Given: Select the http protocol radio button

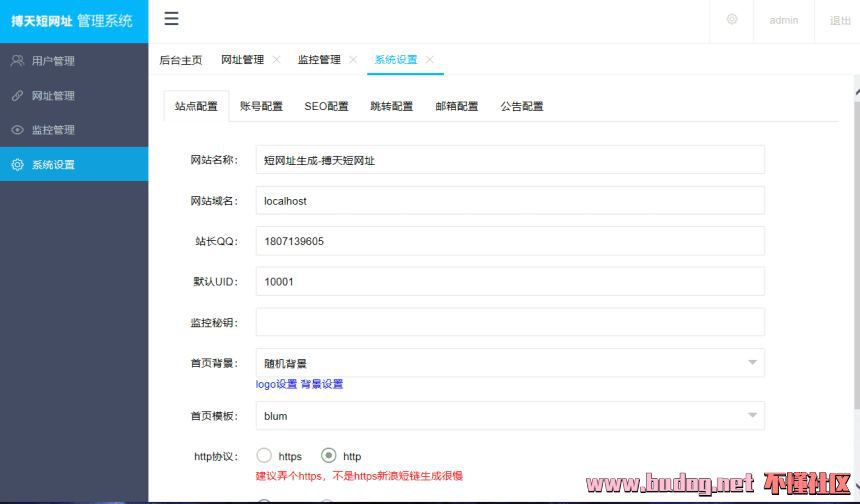Looking at the screenshot, I should [329, 456].
